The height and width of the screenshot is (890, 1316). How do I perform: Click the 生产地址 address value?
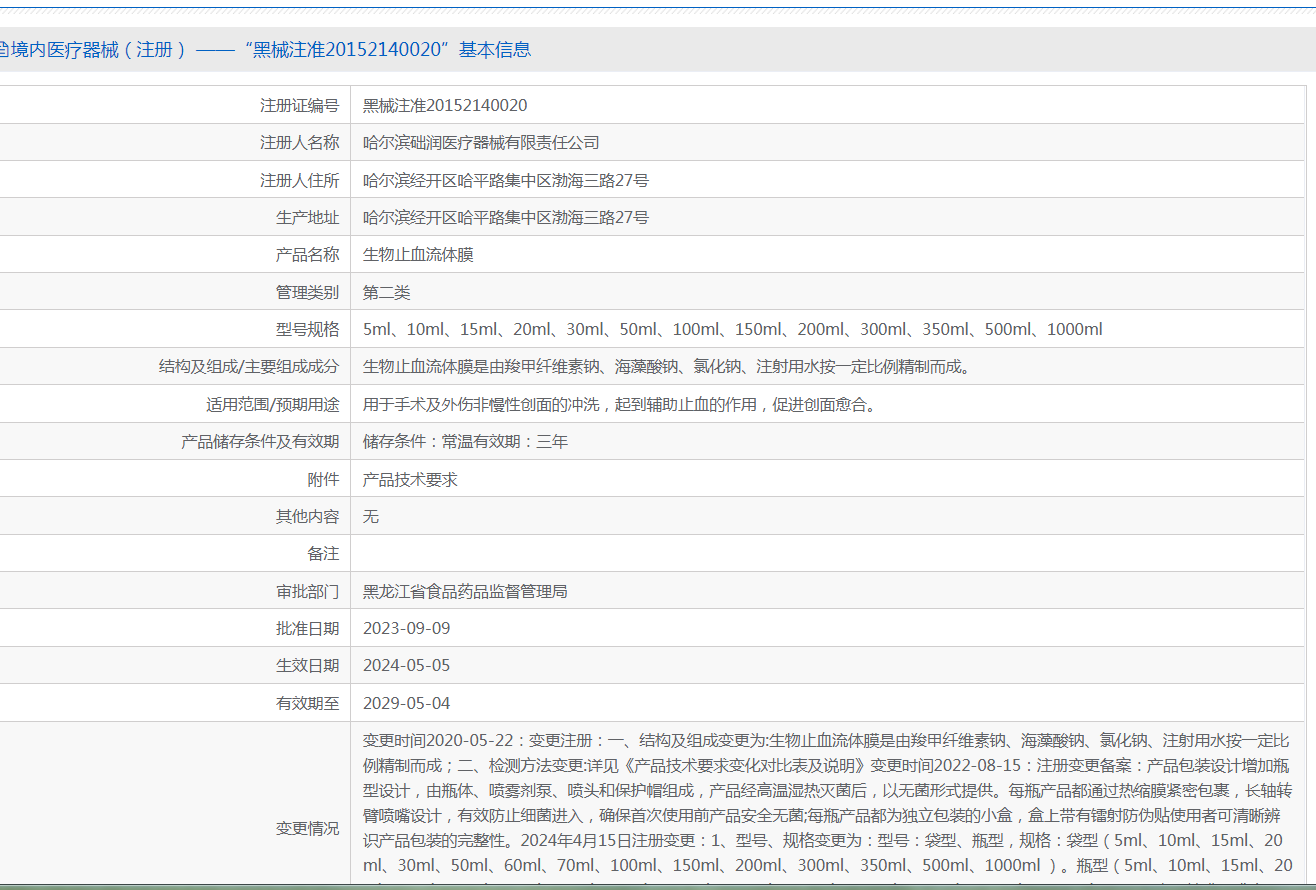click(x=505, y=218)
